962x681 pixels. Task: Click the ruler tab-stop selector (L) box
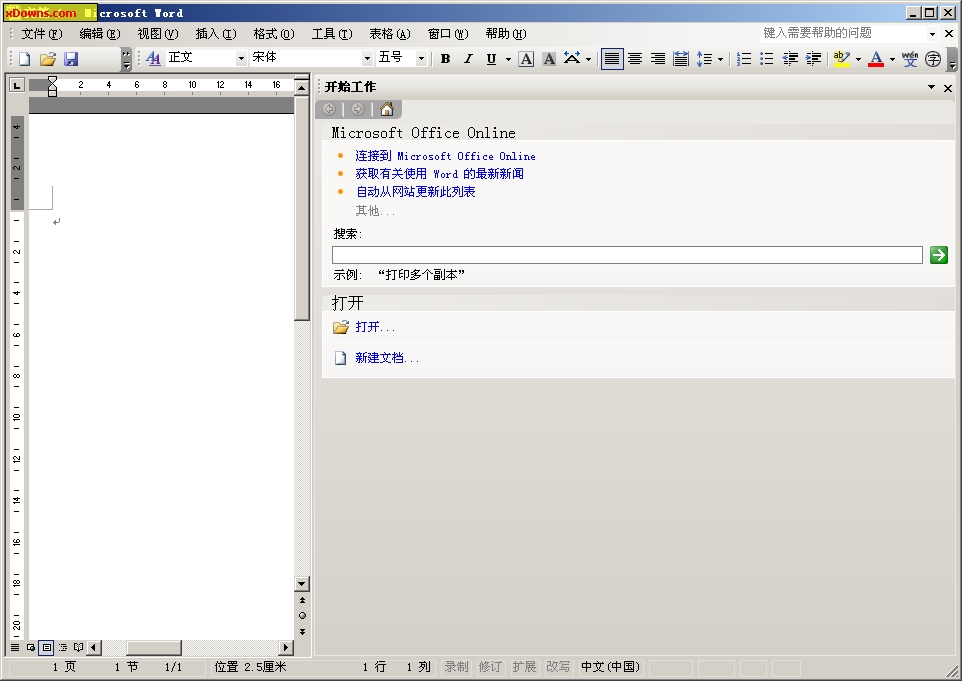[x=17, y=85]
